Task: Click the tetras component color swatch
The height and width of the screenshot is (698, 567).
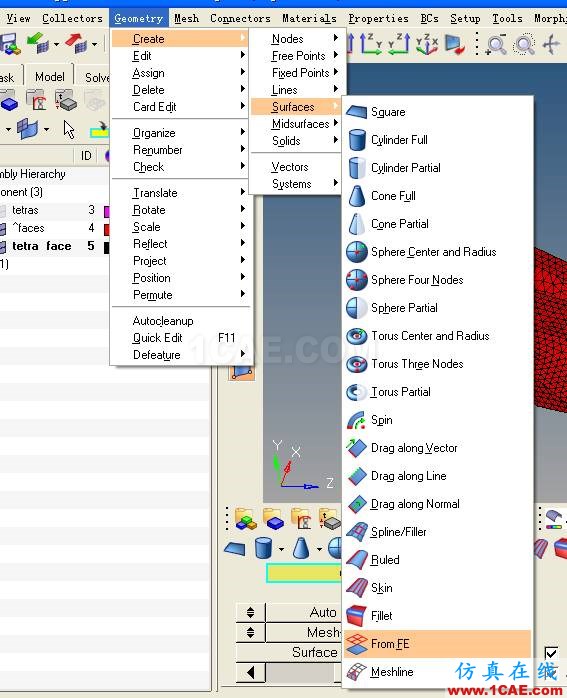Action: (x=107, y=211)
